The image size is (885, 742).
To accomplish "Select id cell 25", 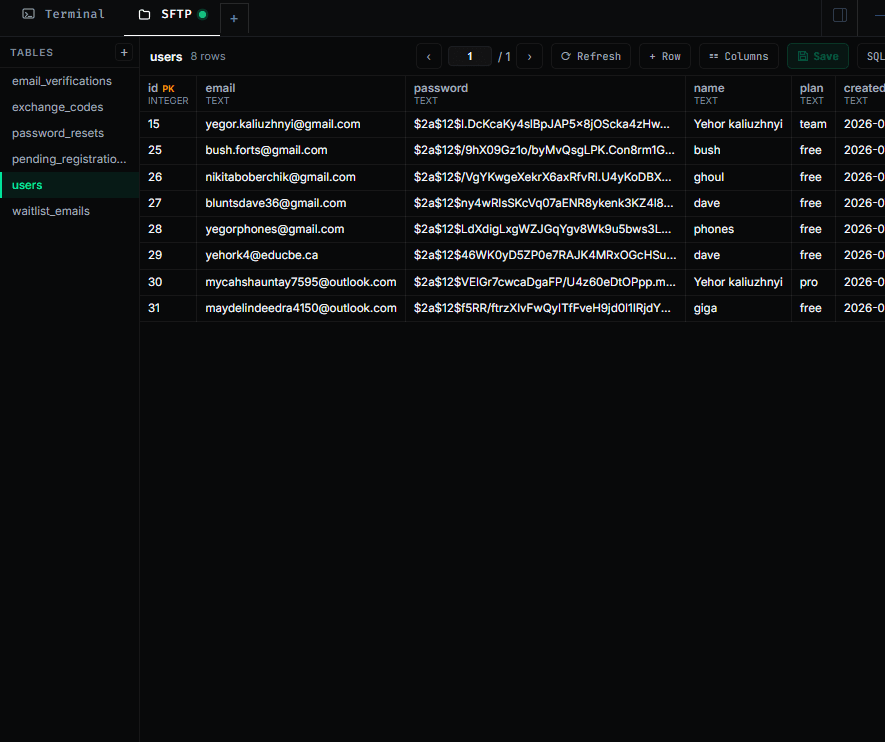I will pos(168,150).
